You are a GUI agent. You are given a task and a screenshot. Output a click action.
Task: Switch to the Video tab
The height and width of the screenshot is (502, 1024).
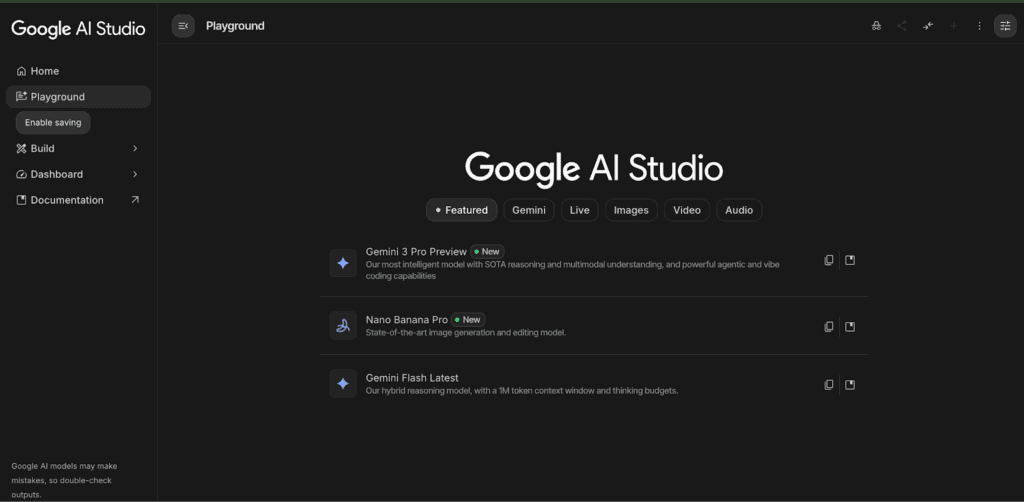tap(687, 210)
